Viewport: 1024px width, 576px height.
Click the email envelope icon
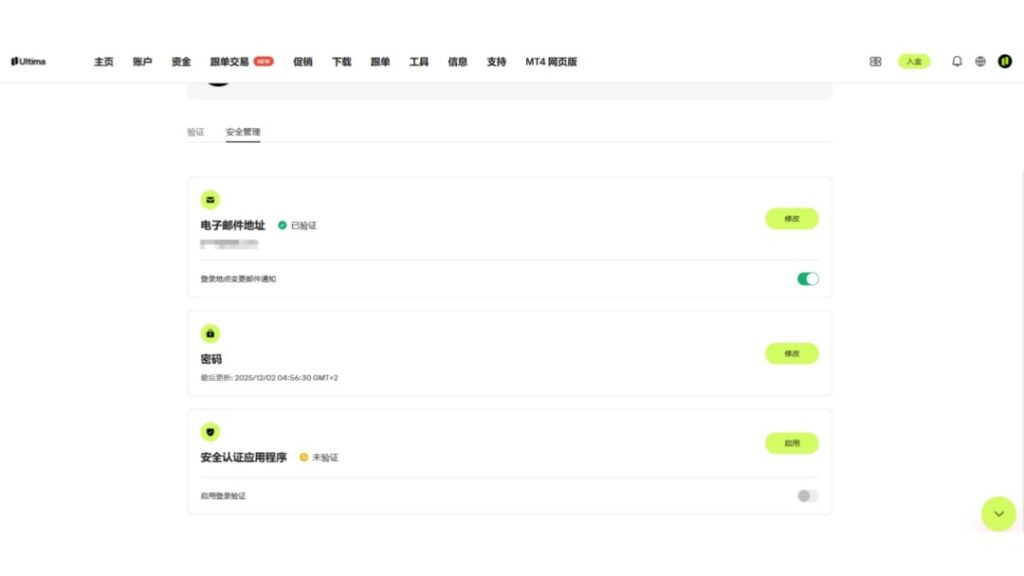point(210,199)
